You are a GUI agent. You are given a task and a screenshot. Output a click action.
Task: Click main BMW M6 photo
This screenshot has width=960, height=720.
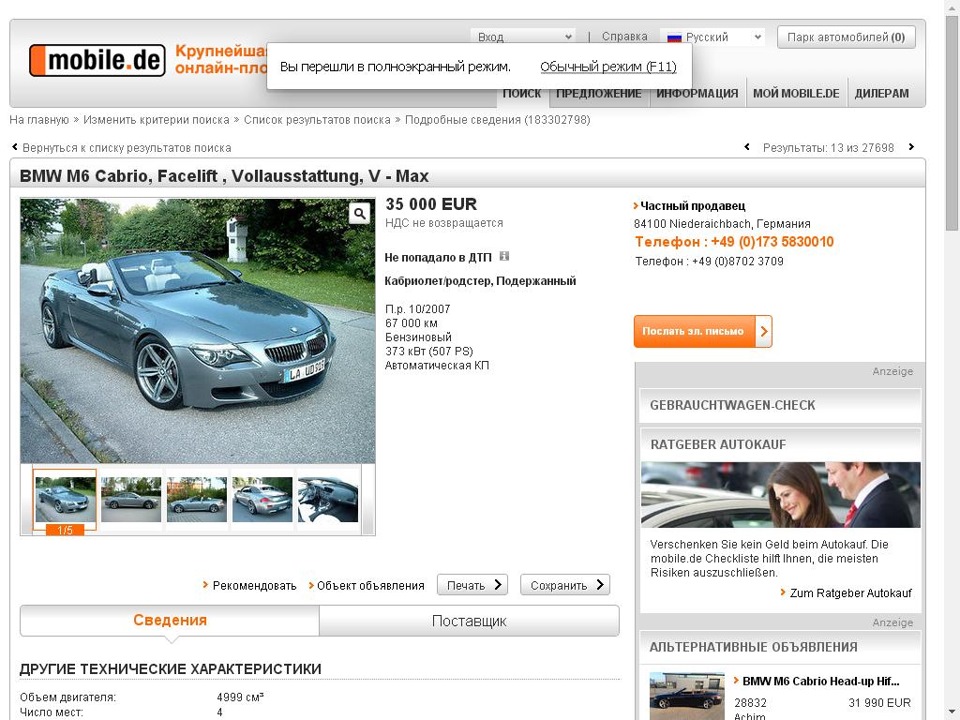(198, 331)
